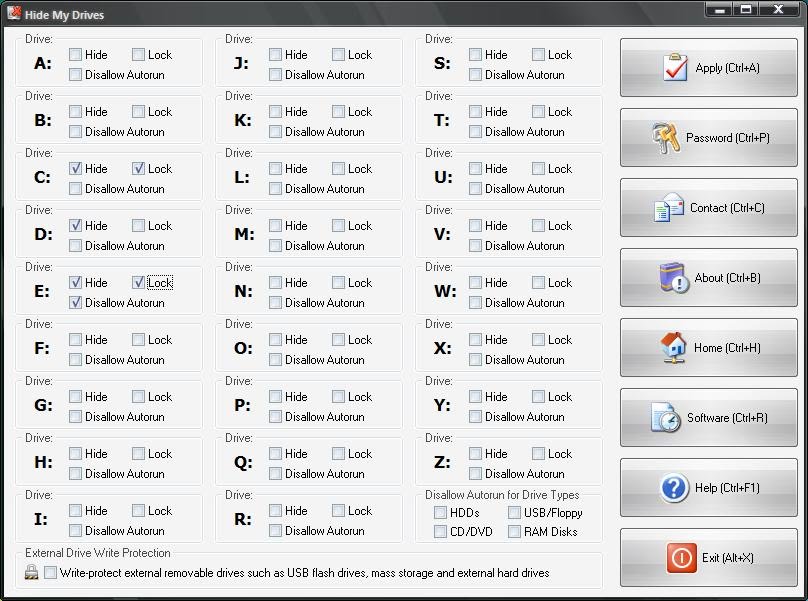Check Lock for drive M:
Screen dimensions: 808x601
338,226
